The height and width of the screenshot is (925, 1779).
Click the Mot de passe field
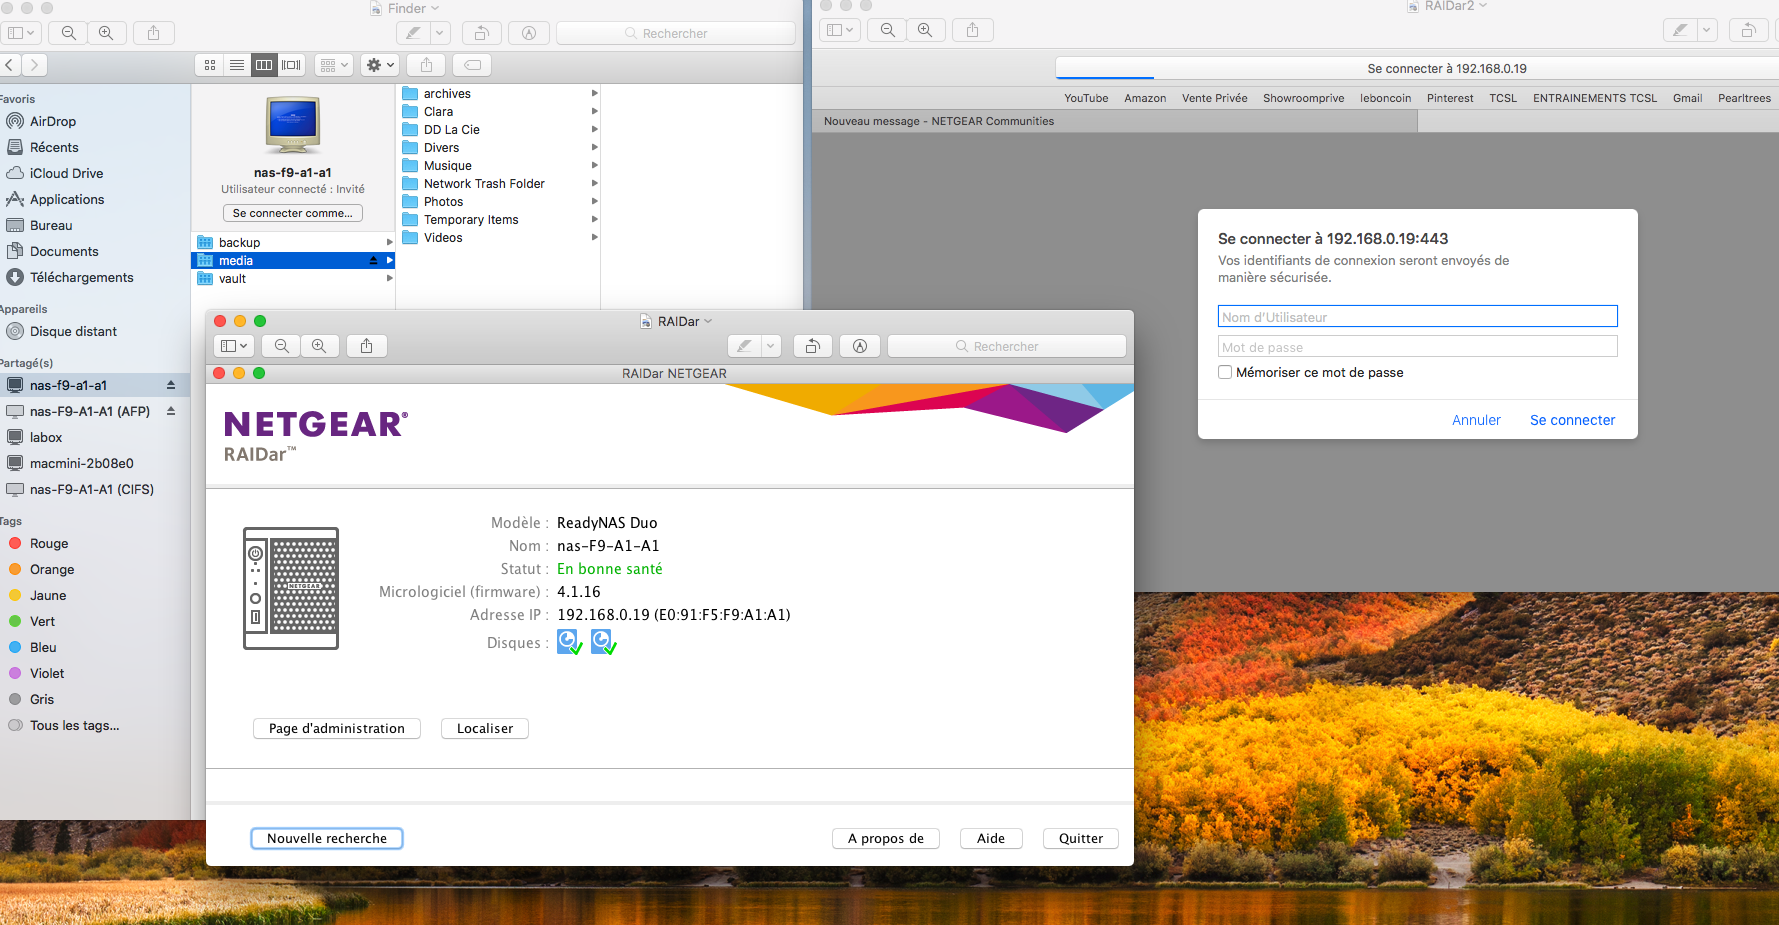click(1417, 346)
